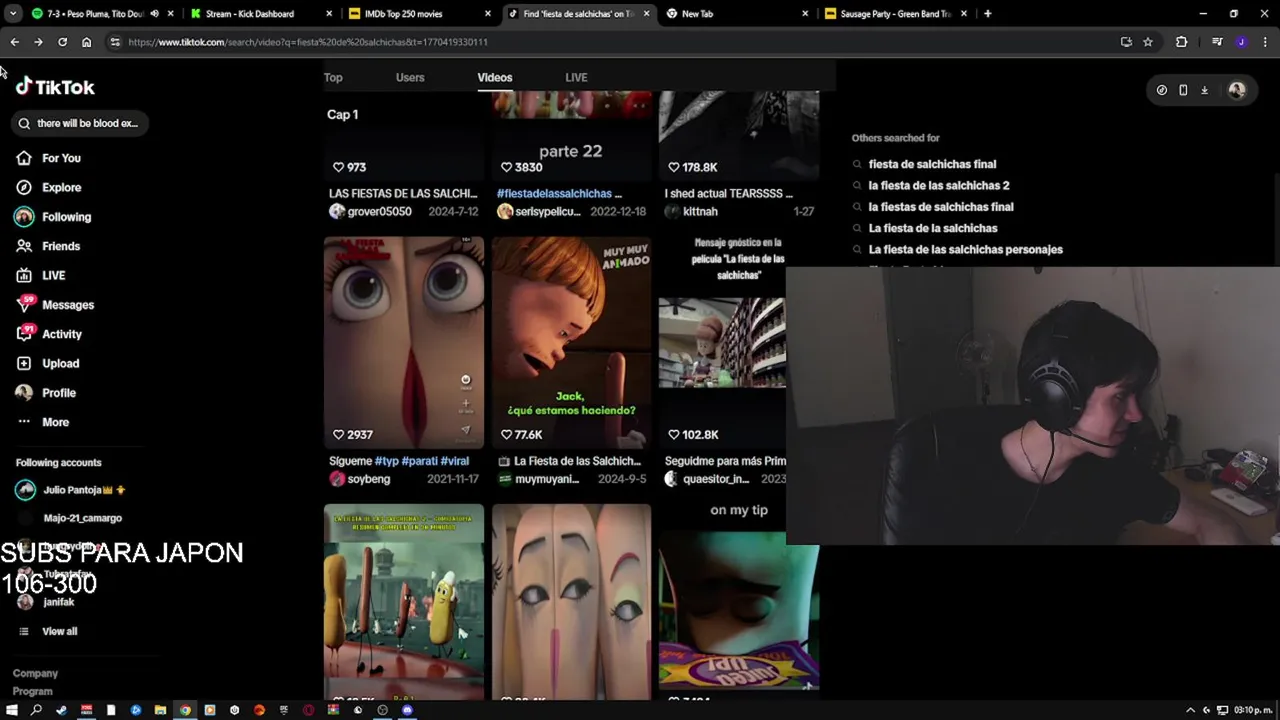
Task: Click the install app icon in address bar
Action: (1126, 42)
